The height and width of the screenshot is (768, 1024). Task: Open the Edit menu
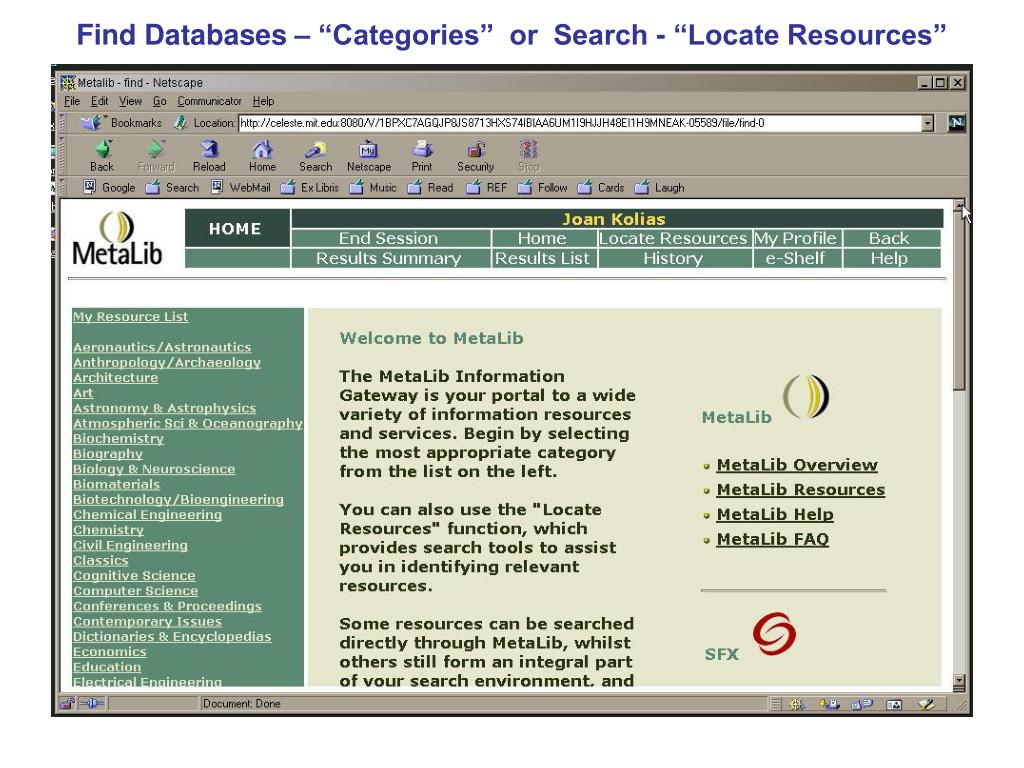[99, 101]
